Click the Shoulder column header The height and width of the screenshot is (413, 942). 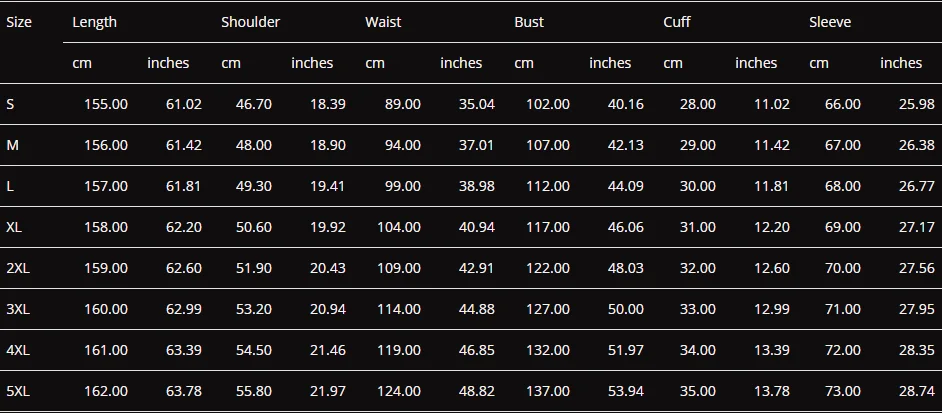[x=251, y=22]
